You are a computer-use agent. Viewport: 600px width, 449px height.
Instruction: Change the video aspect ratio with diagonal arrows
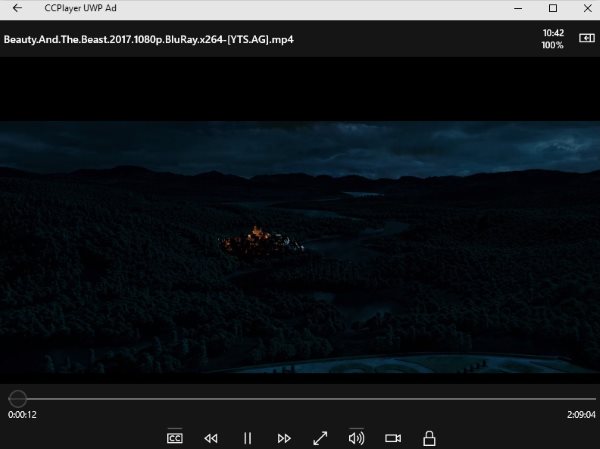[x=320, y=438]
